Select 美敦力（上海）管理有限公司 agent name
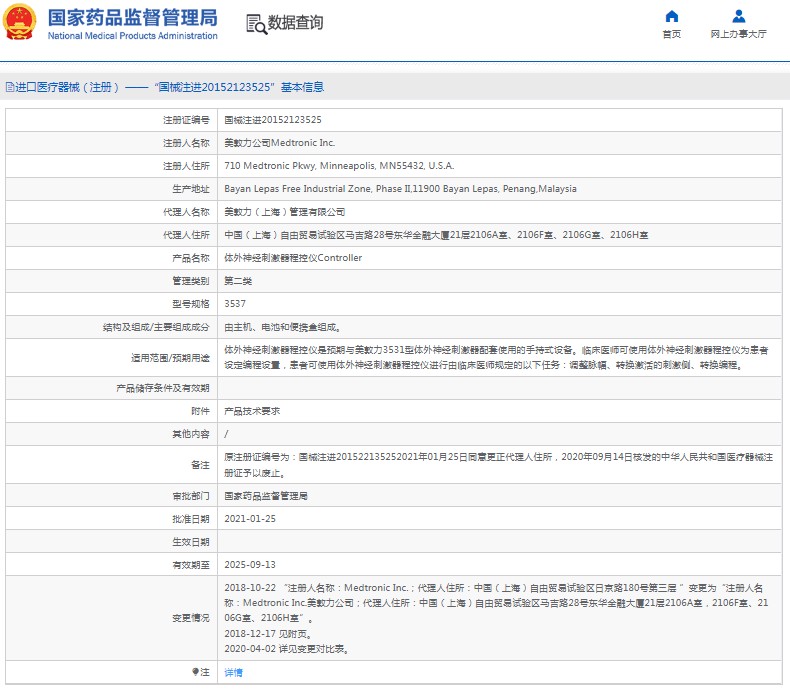Screen dimensions: 790x692 [285, 212]
